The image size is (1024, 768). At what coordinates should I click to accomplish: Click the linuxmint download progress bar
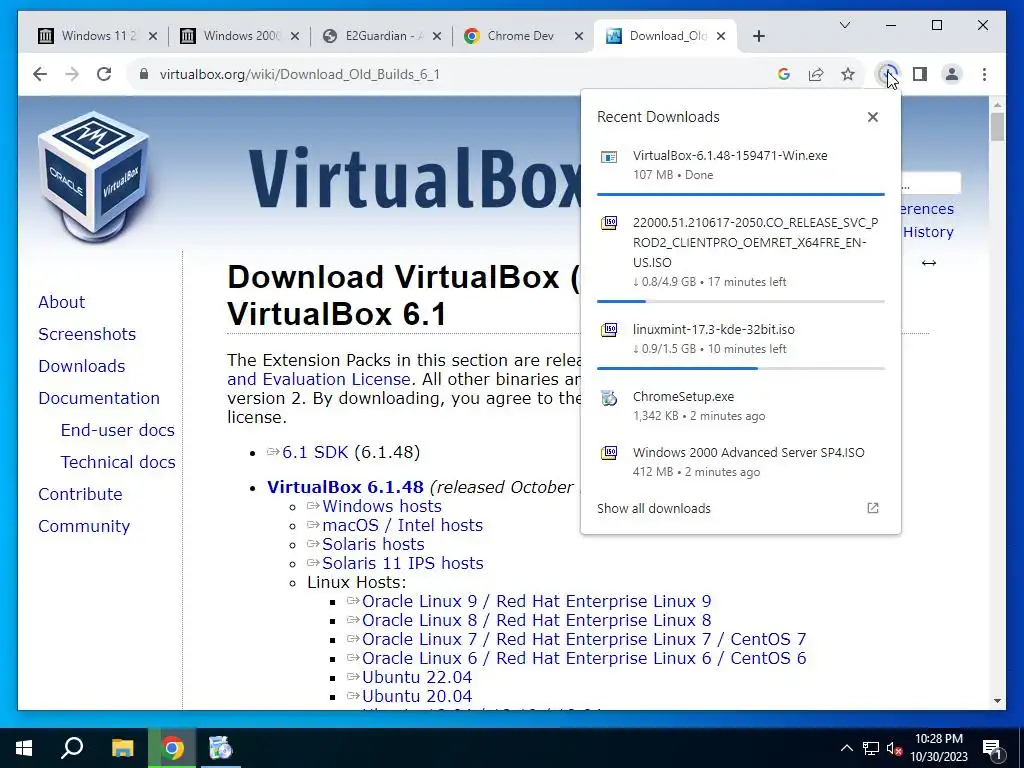coord(741,368)
